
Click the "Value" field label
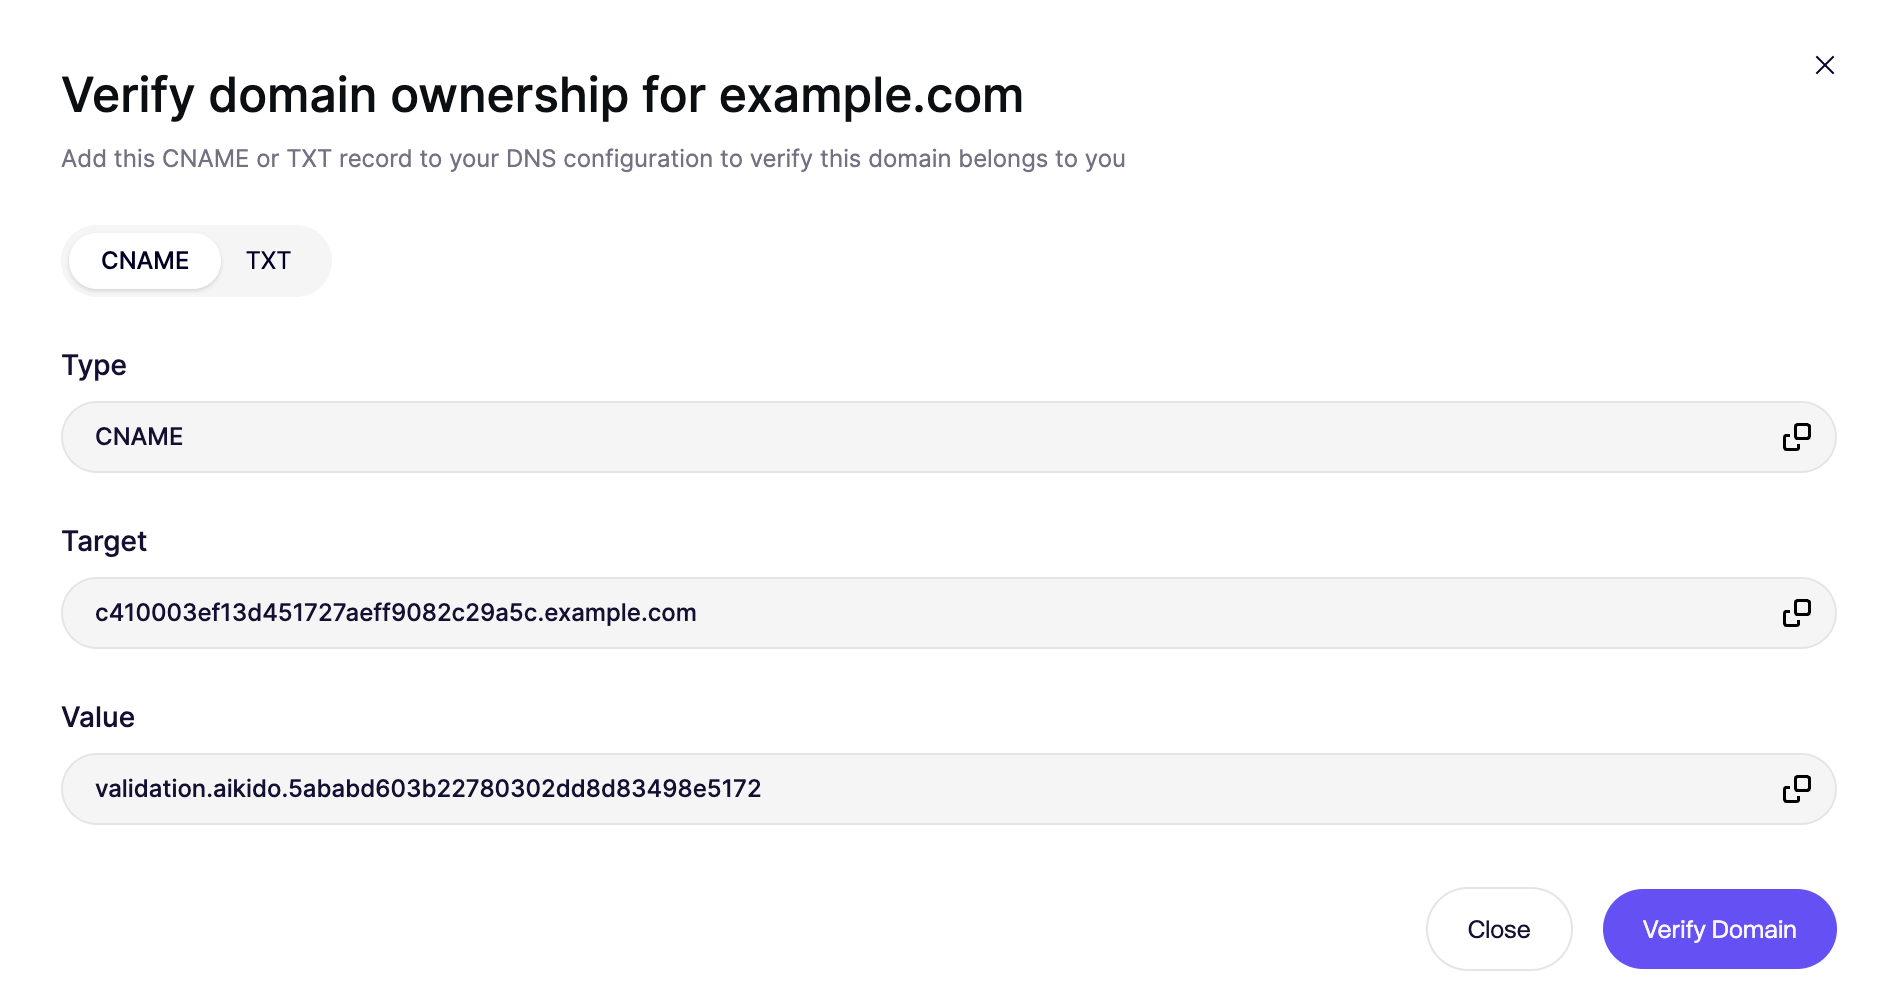(98, 717)
